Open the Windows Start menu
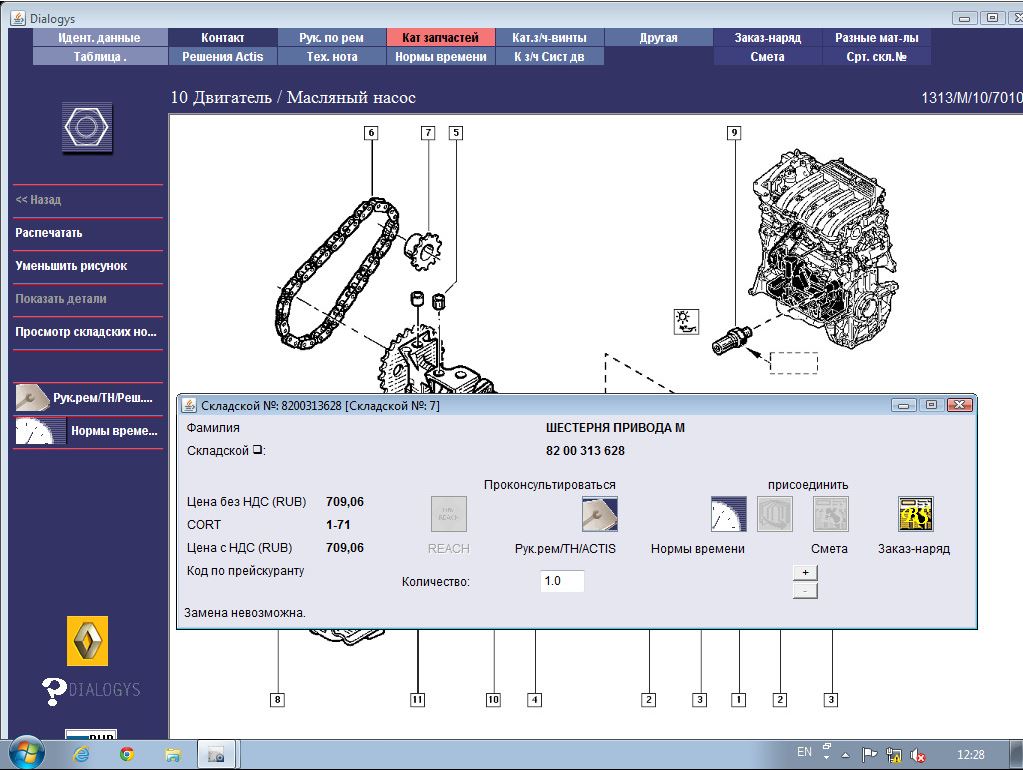Screen dimensions: 1023x770 pos(26,754)
